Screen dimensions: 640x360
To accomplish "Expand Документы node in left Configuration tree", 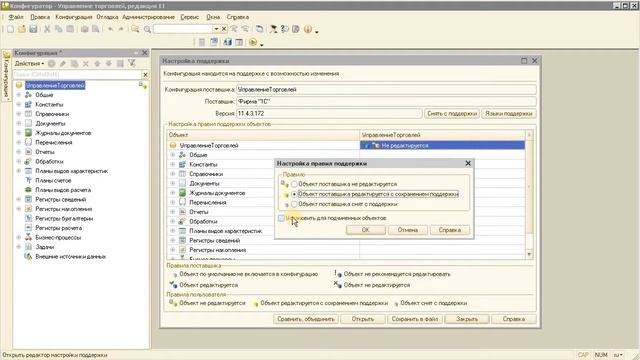I will tap(19, 123).
